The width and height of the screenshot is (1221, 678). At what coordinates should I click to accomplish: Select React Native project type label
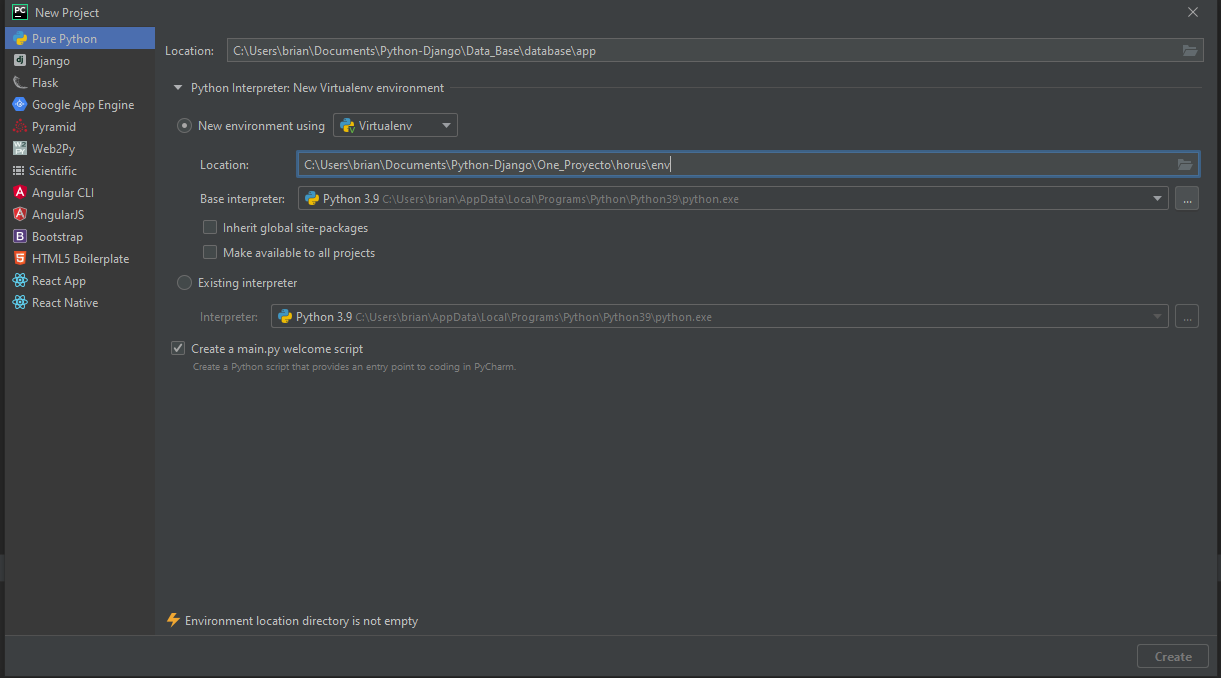[x=65, y=303]
